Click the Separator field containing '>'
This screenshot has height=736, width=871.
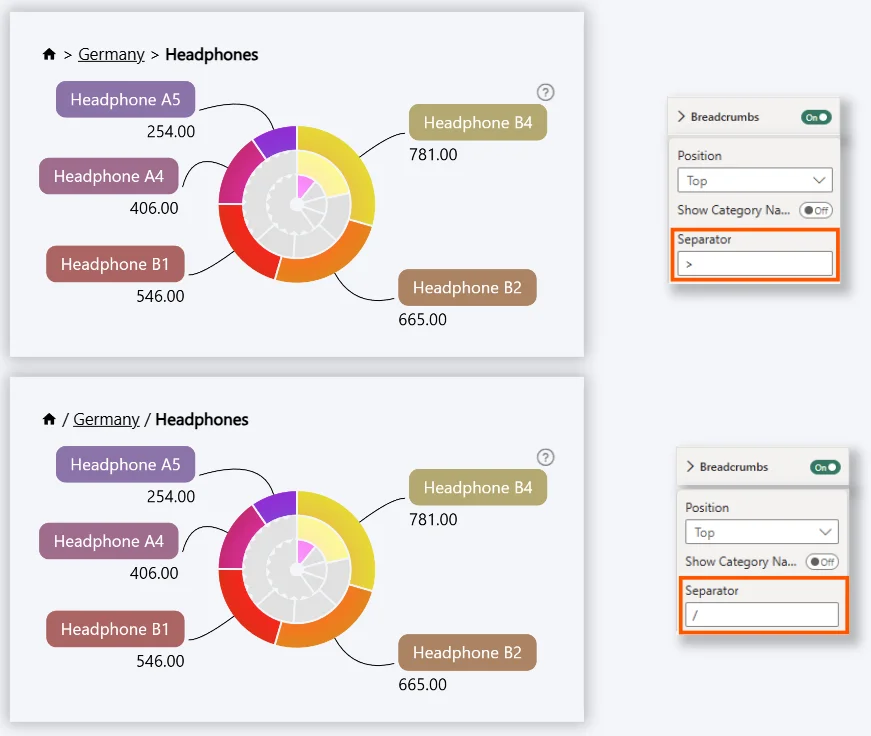[754, 264]
